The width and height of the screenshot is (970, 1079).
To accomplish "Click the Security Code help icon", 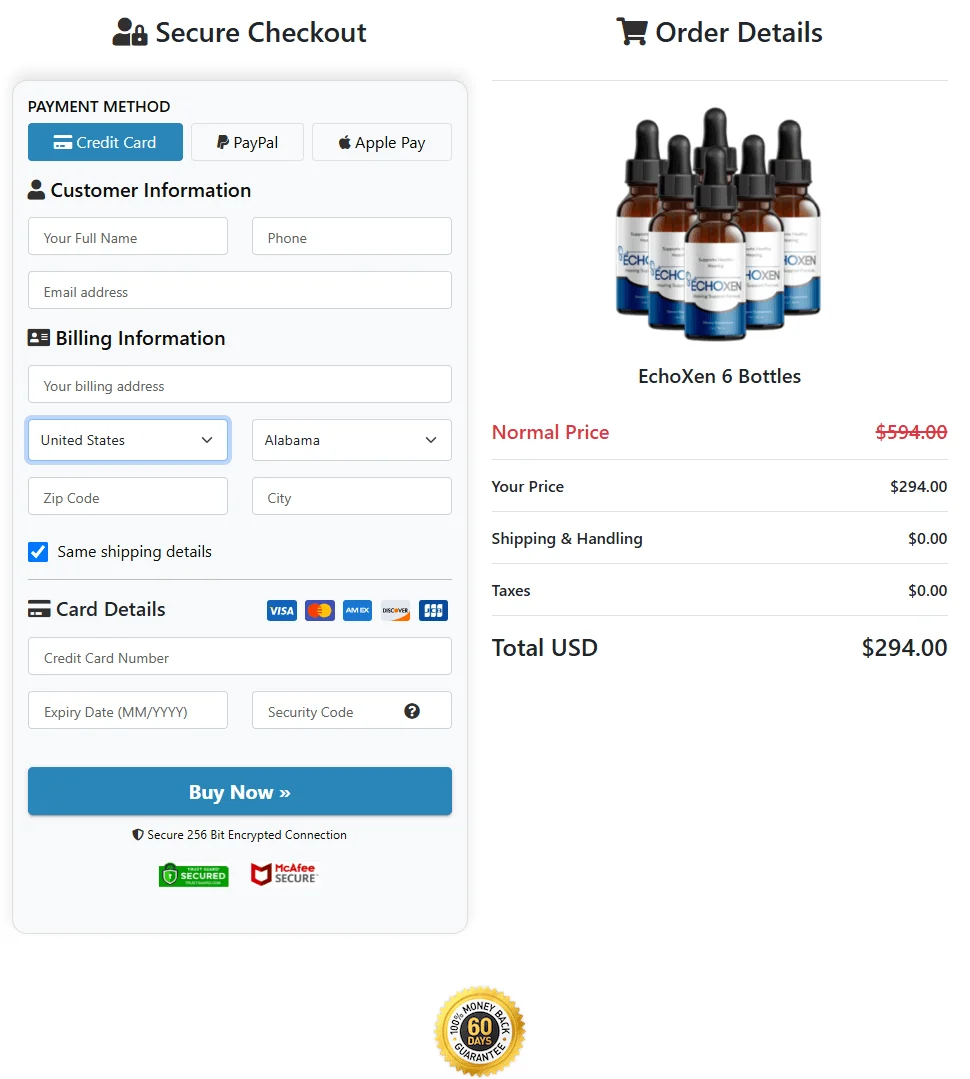I will click(411, 711).
